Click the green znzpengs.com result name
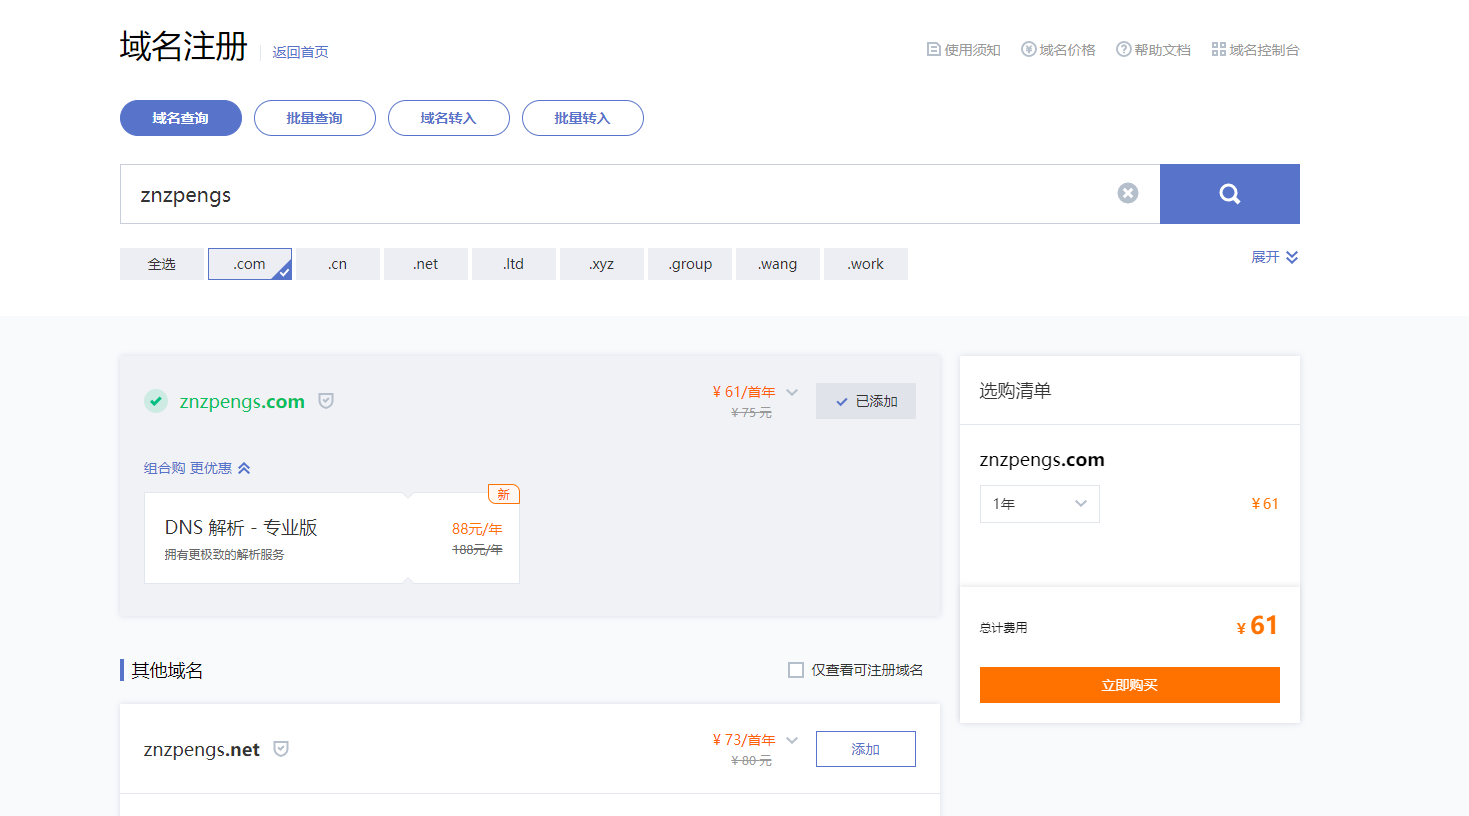The width and height of the screenshot is (1469, 816). coord(242,402)
